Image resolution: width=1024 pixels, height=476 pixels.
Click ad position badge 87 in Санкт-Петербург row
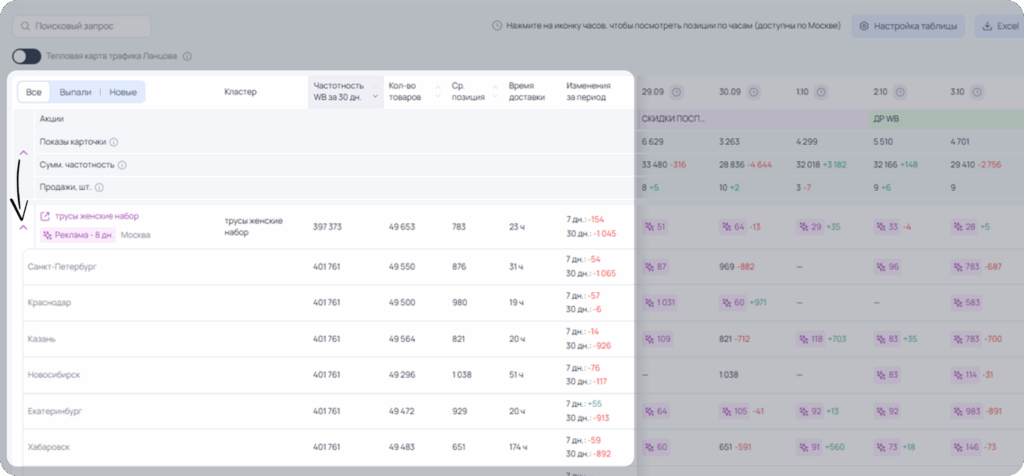[656, 267]
